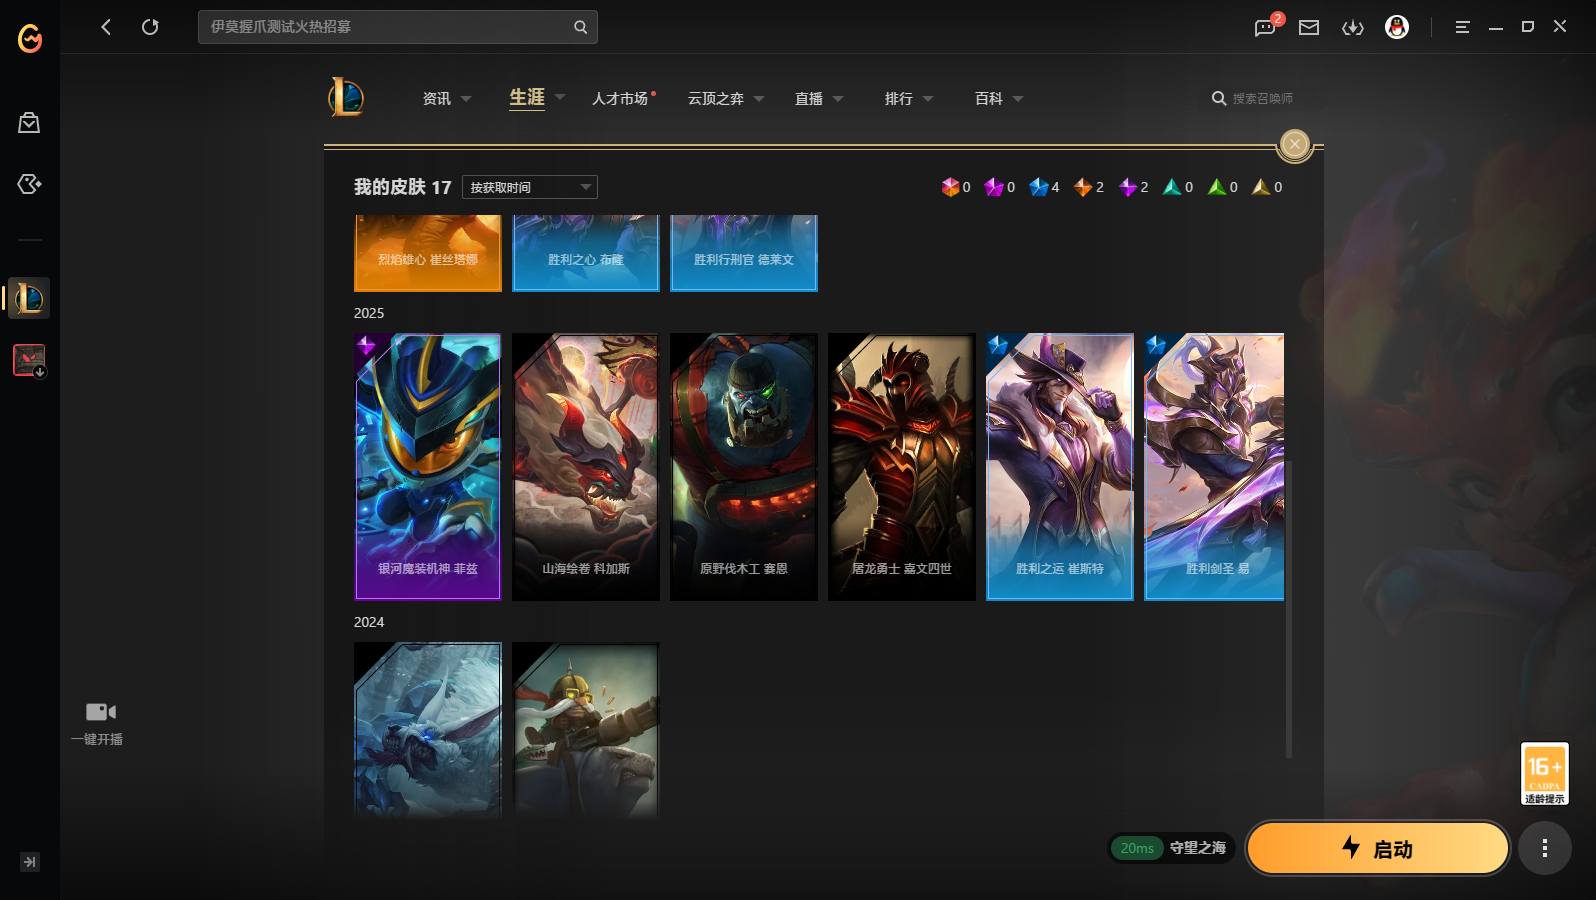1596x900 pixels.
Task: Click the WeGame logo in the sidebar
Action: pos(30,38)
